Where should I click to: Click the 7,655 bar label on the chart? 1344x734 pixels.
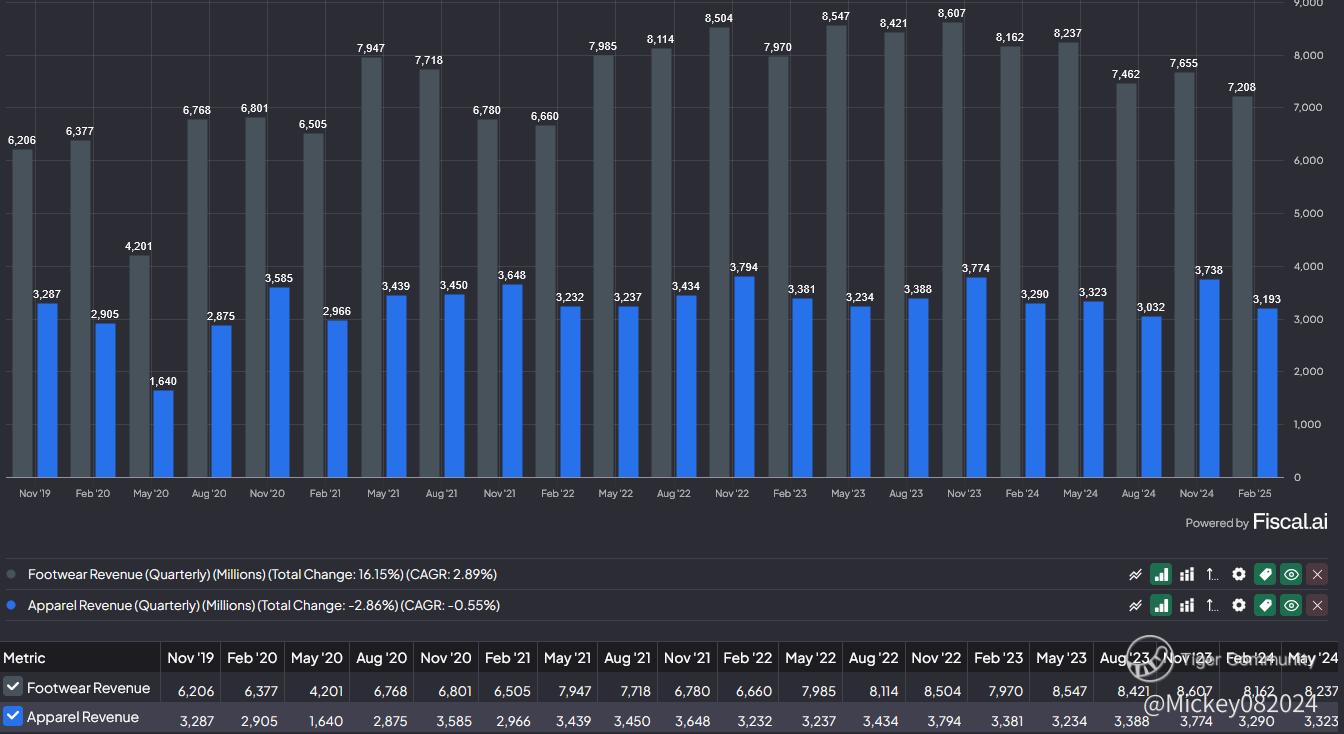(1184, 64)
